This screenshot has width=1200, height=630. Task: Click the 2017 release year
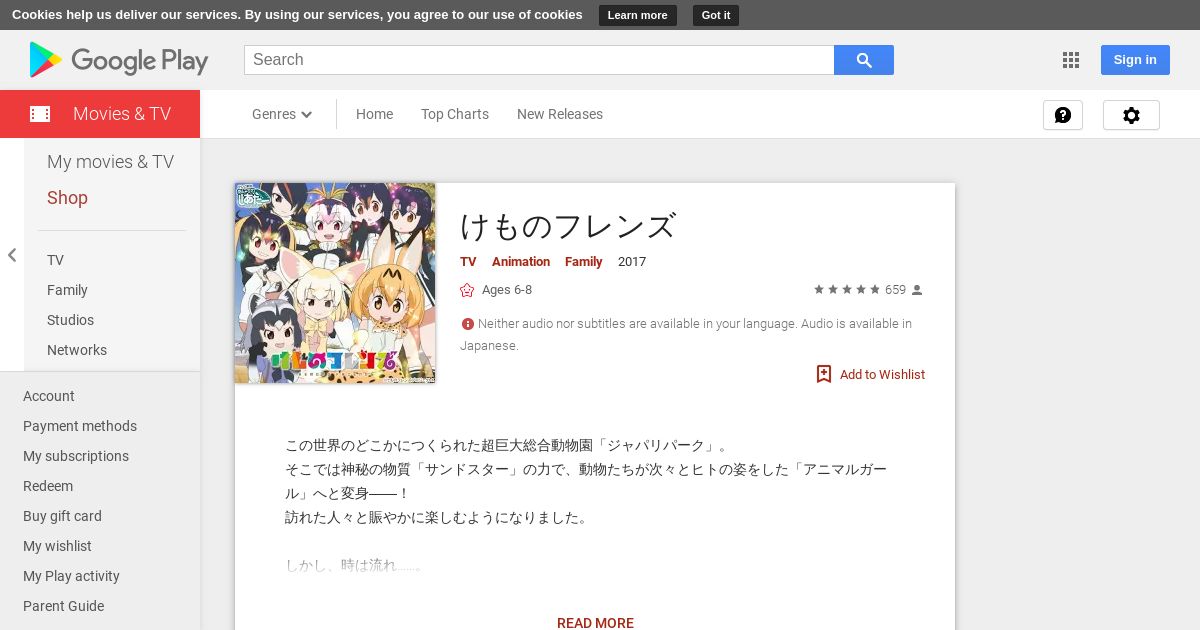[x=632, y=262]
